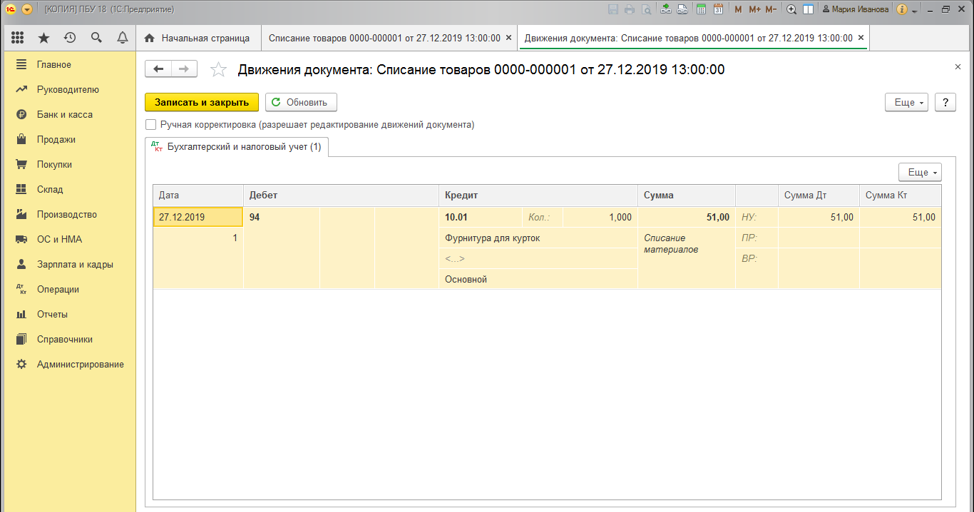The height and width of the screenshot is (512, 974).
Task: Open the History clock icon
Action: 69,38
